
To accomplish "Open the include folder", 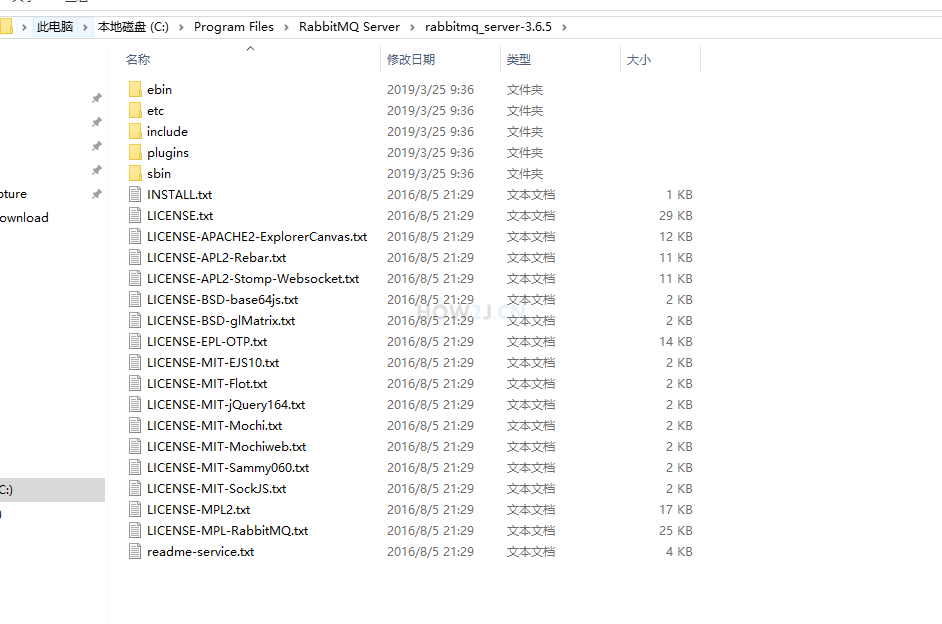I will pos(167,131).
